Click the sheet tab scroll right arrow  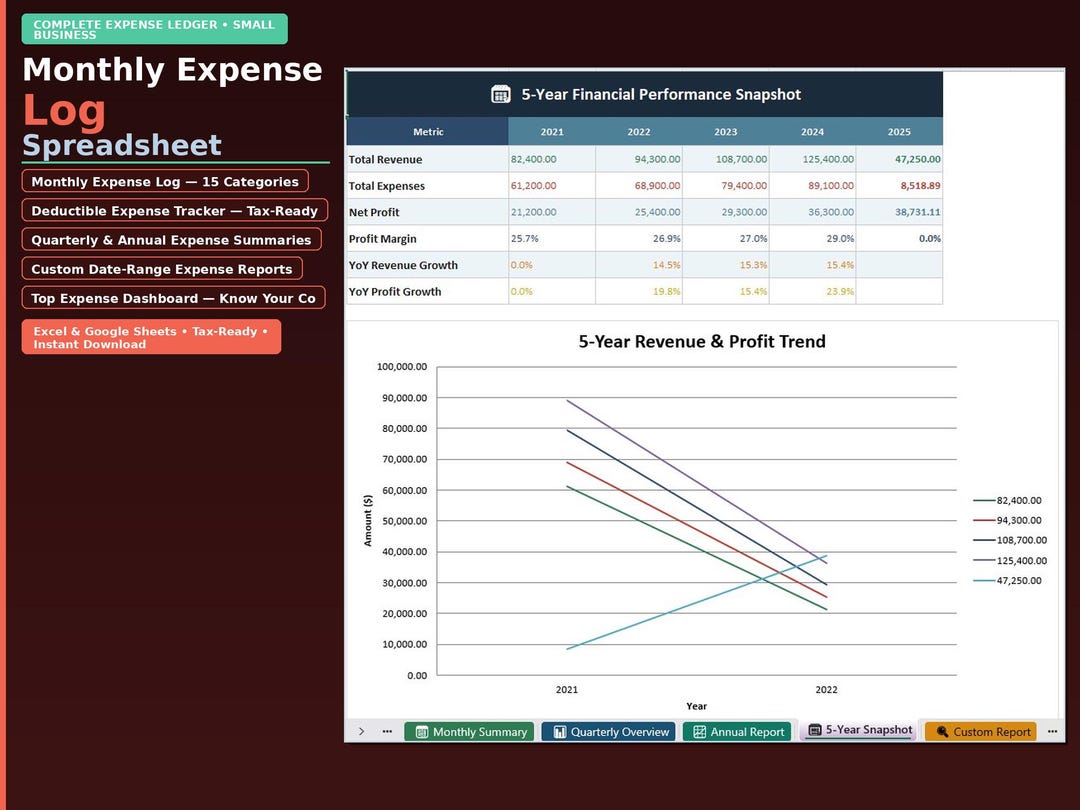(x=362, y=731)
